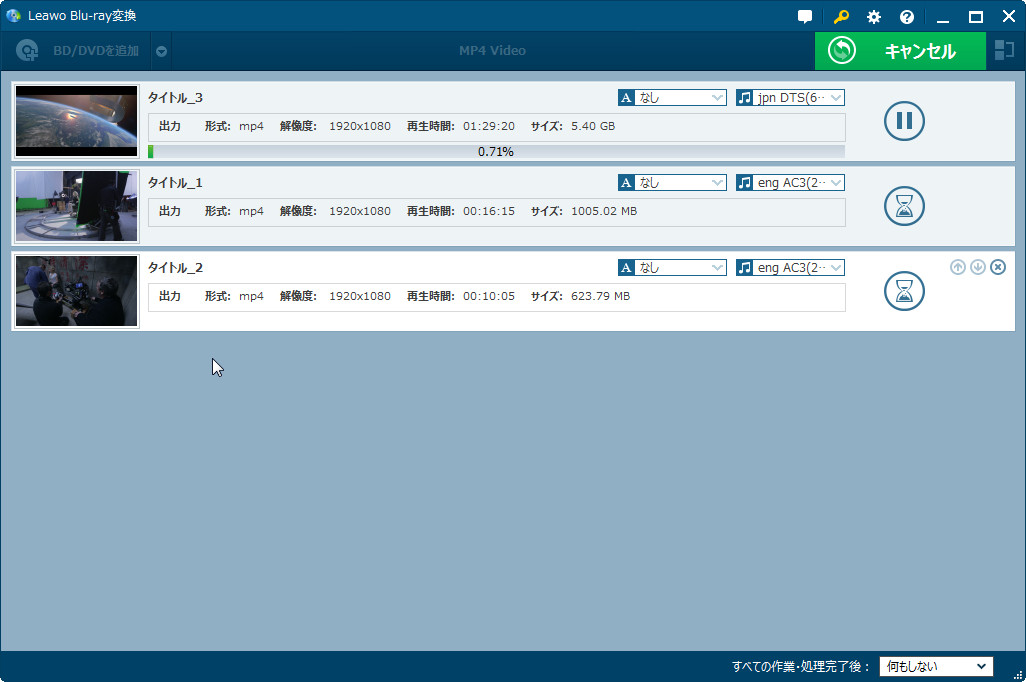Open help using the question mark icon
The image size is (1026, 682).
(906, 16)
